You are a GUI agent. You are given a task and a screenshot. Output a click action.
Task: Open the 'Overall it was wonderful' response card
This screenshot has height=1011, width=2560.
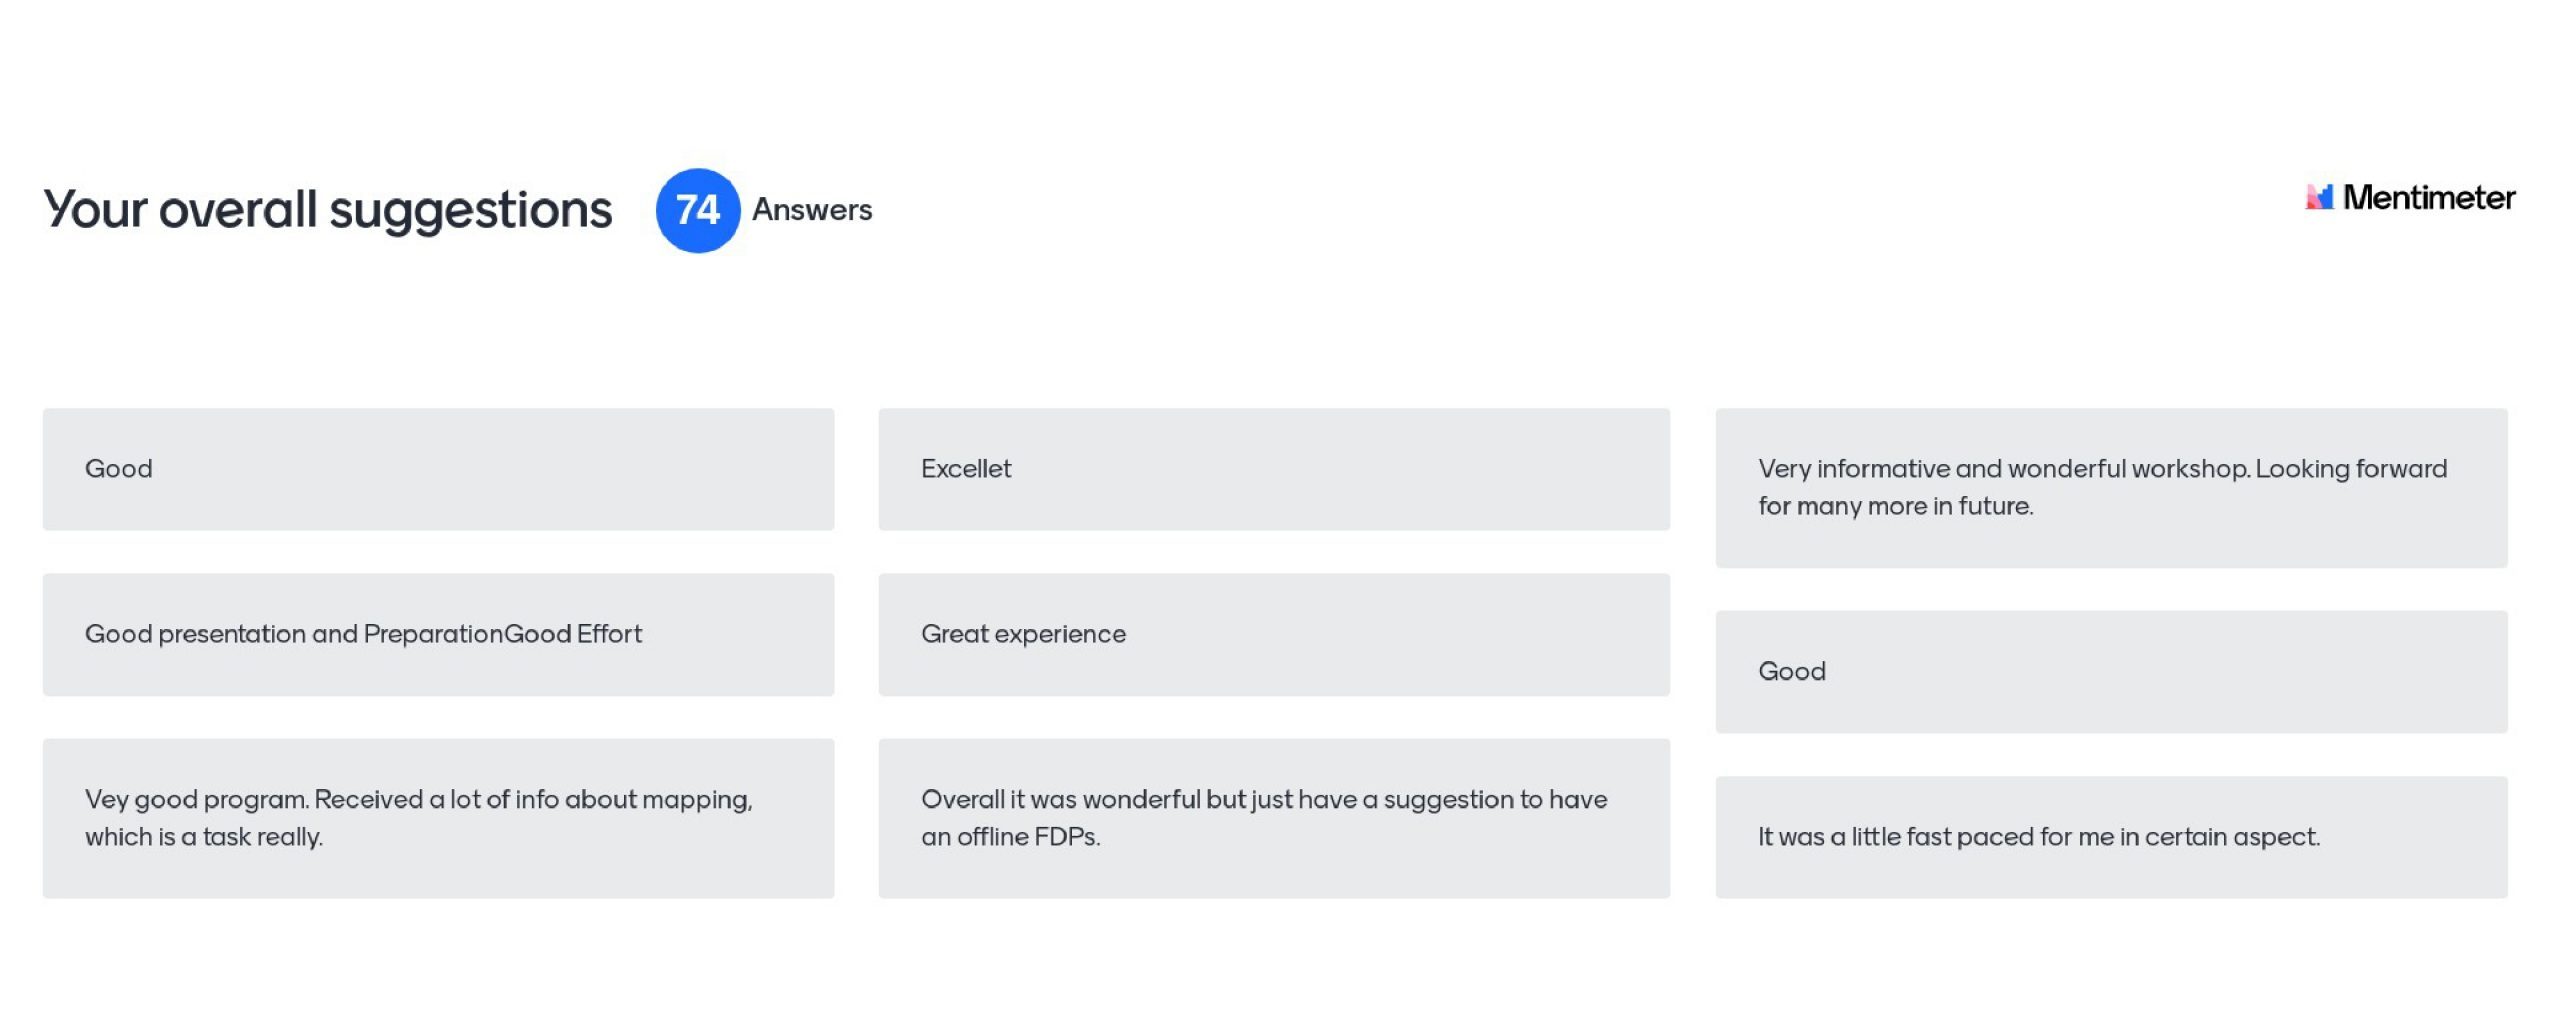[x=1274, y=819]
